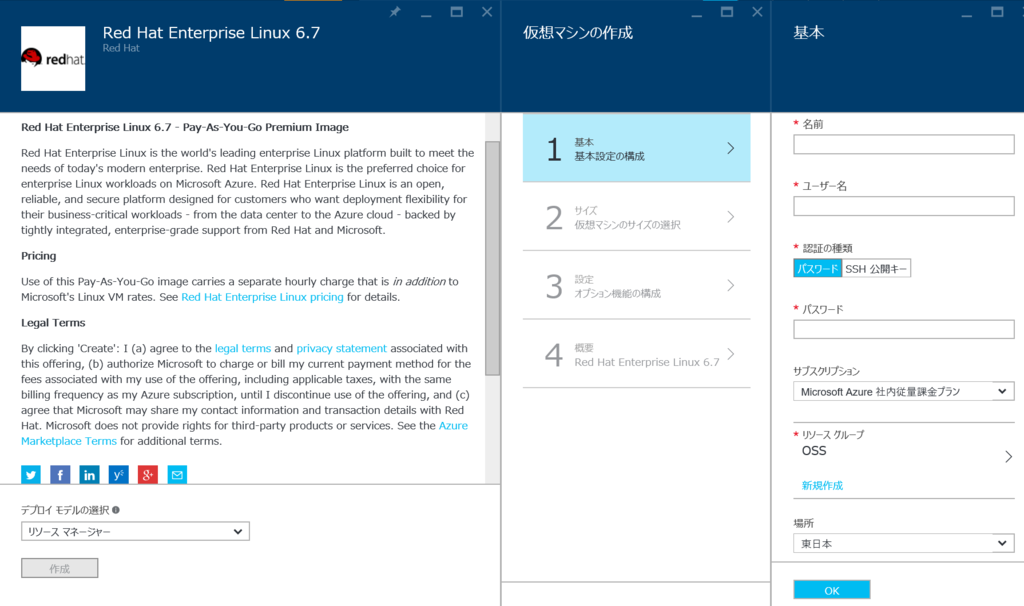
Task: Focus the パスワード input field
Action: (x=904, y=329)
